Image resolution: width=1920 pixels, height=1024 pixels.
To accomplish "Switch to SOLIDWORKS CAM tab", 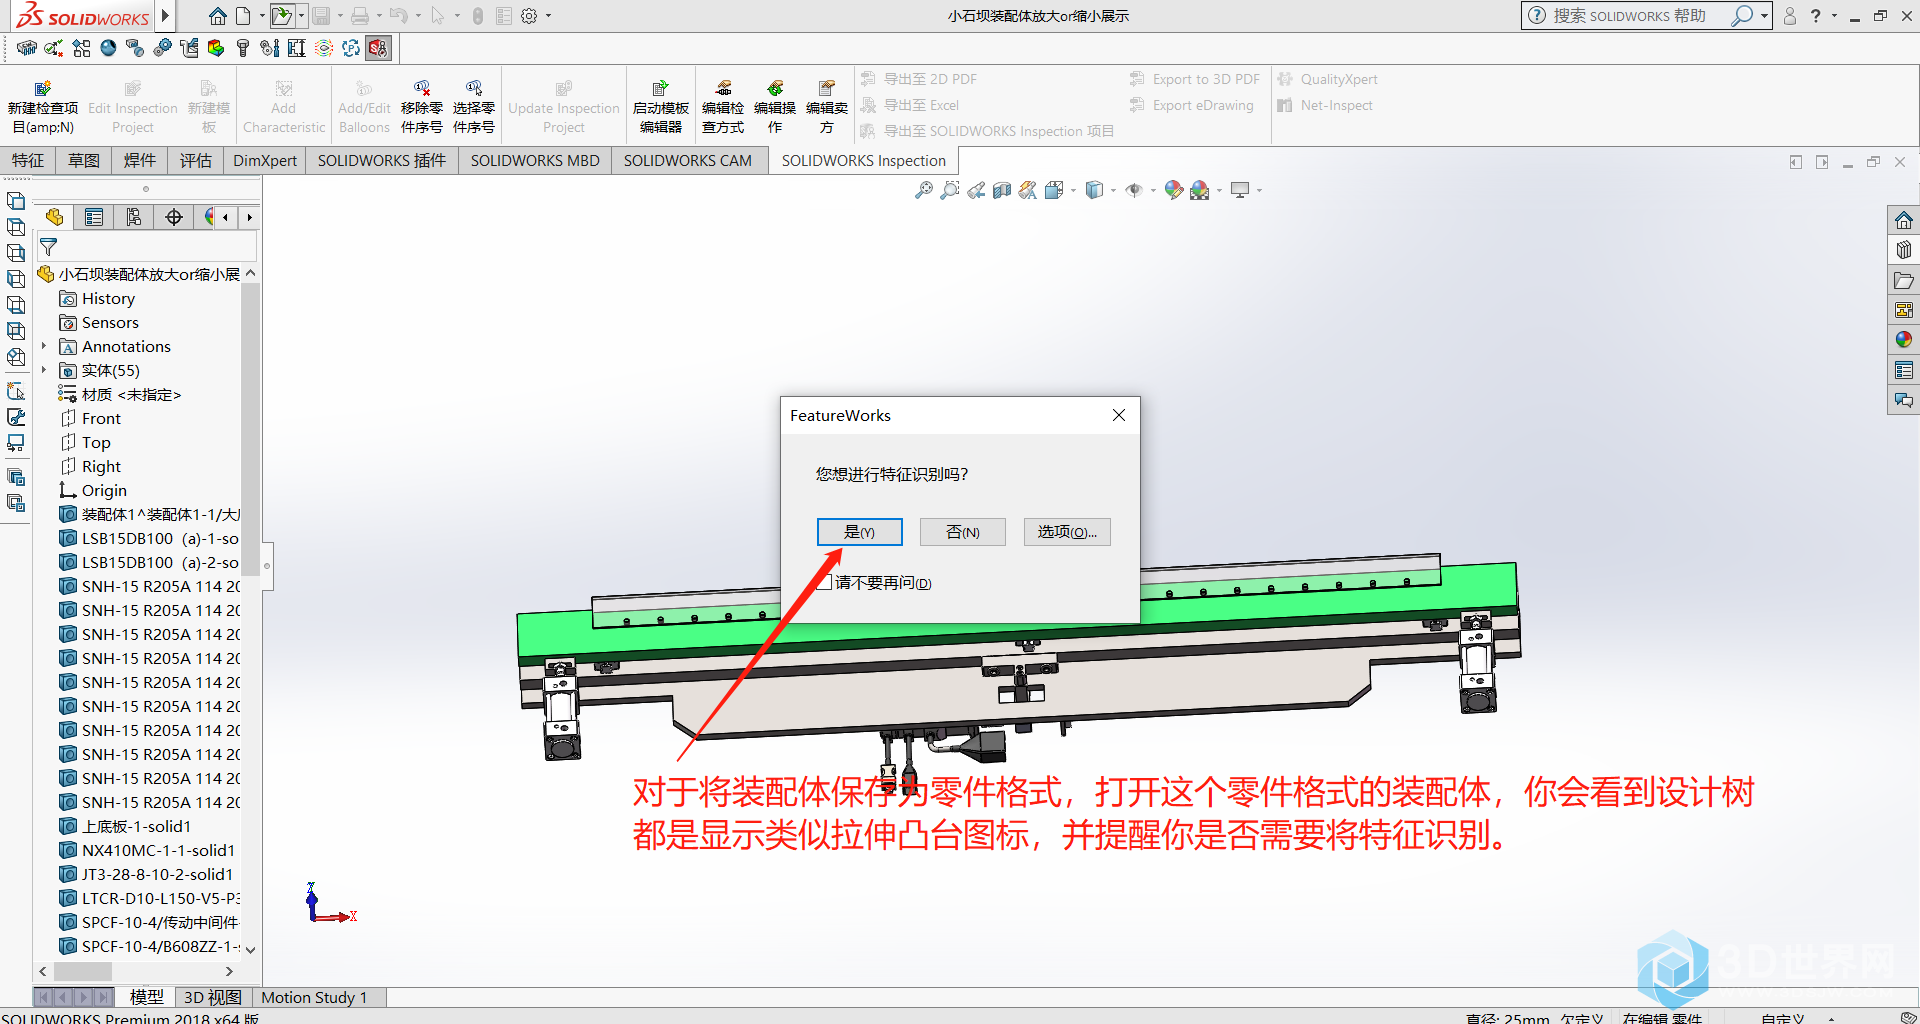I will (x=688, y=160).
